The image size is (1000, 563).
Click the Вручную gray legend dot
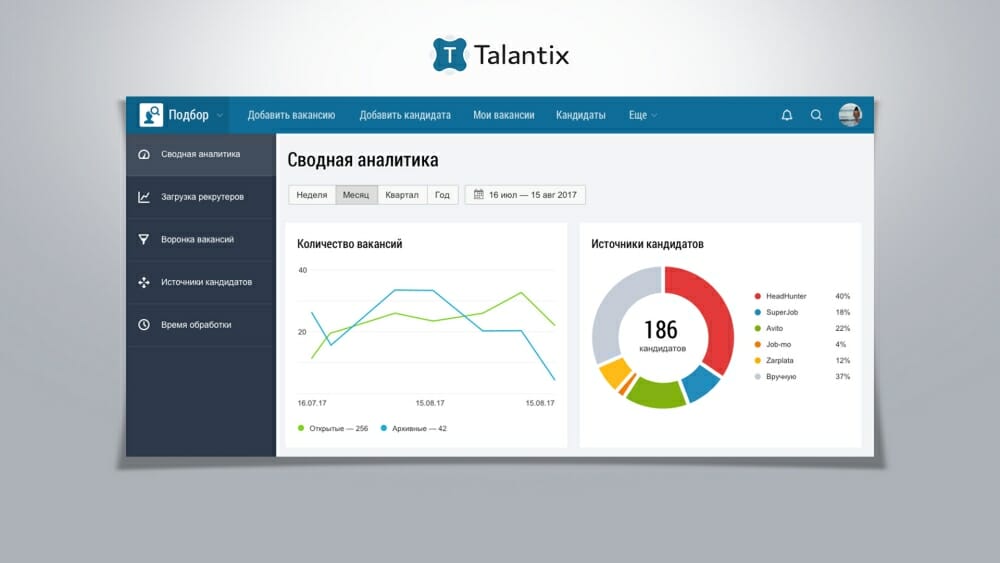[x=758, y=377]
